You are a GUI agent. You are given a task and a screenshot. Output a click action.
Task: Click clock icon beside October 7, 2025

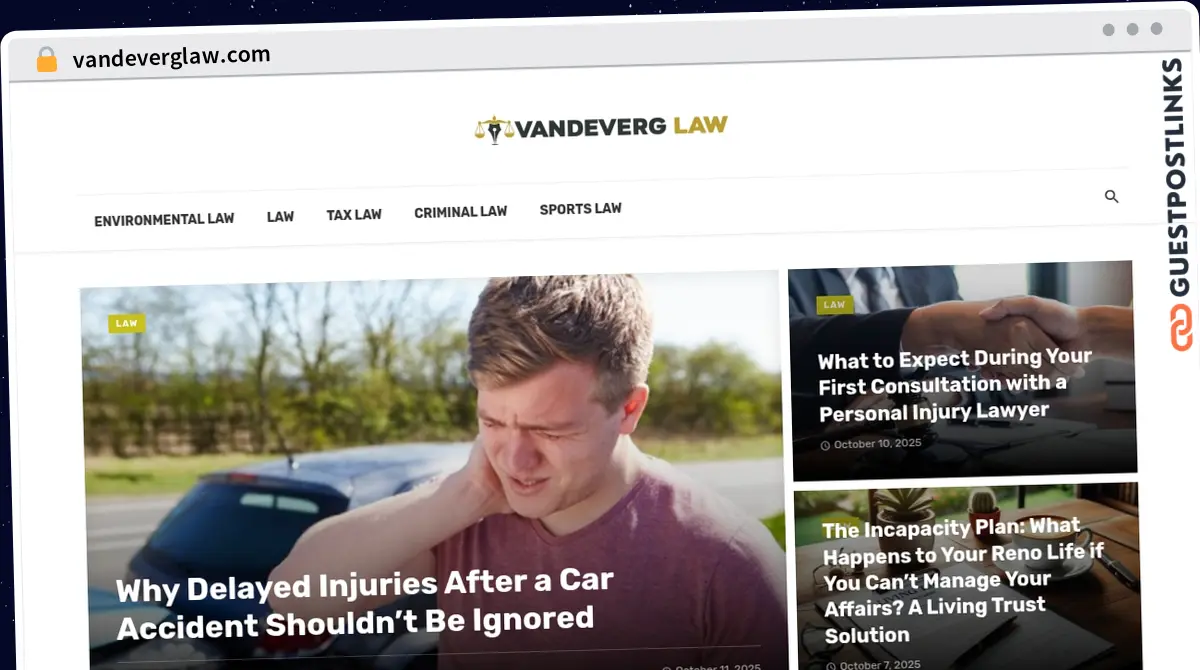pos(830,665)
